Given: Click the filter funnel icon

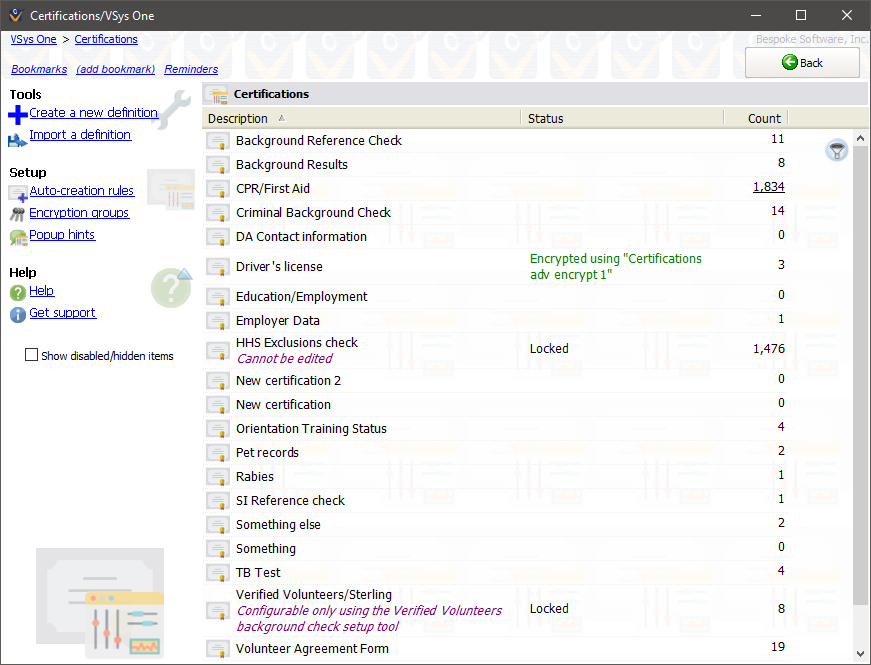Looking at the screenshot, I should pos(837,151).
